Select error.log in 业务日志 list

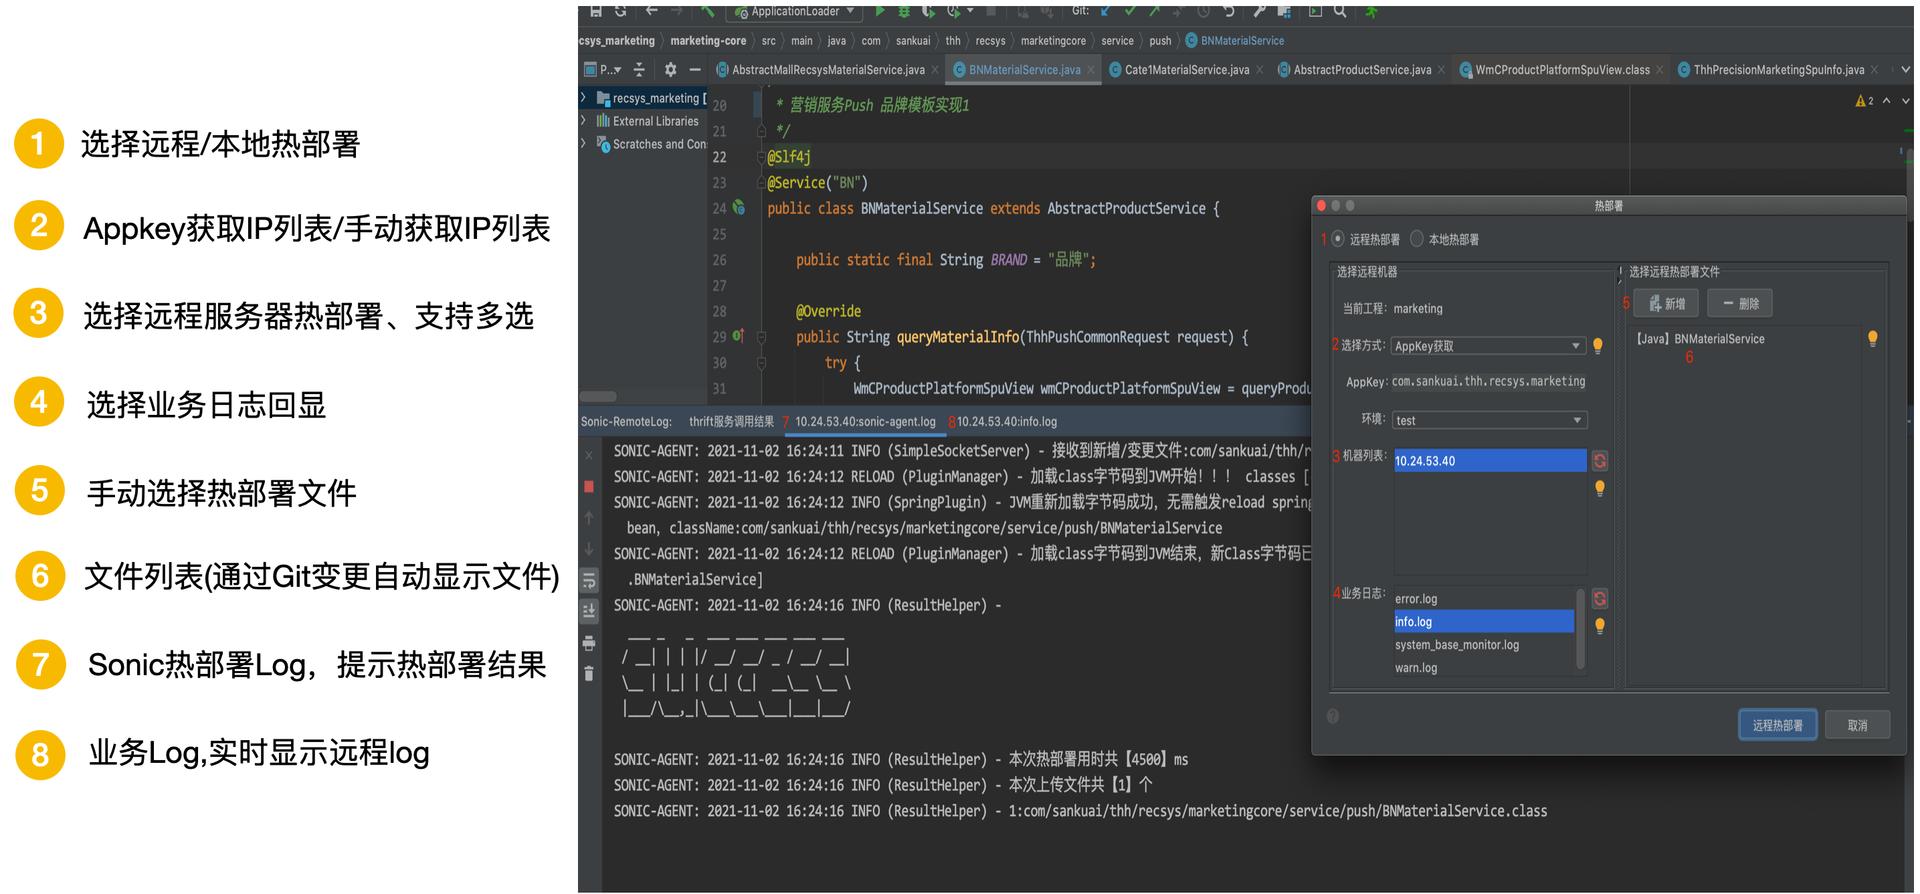coord(1484,599)
